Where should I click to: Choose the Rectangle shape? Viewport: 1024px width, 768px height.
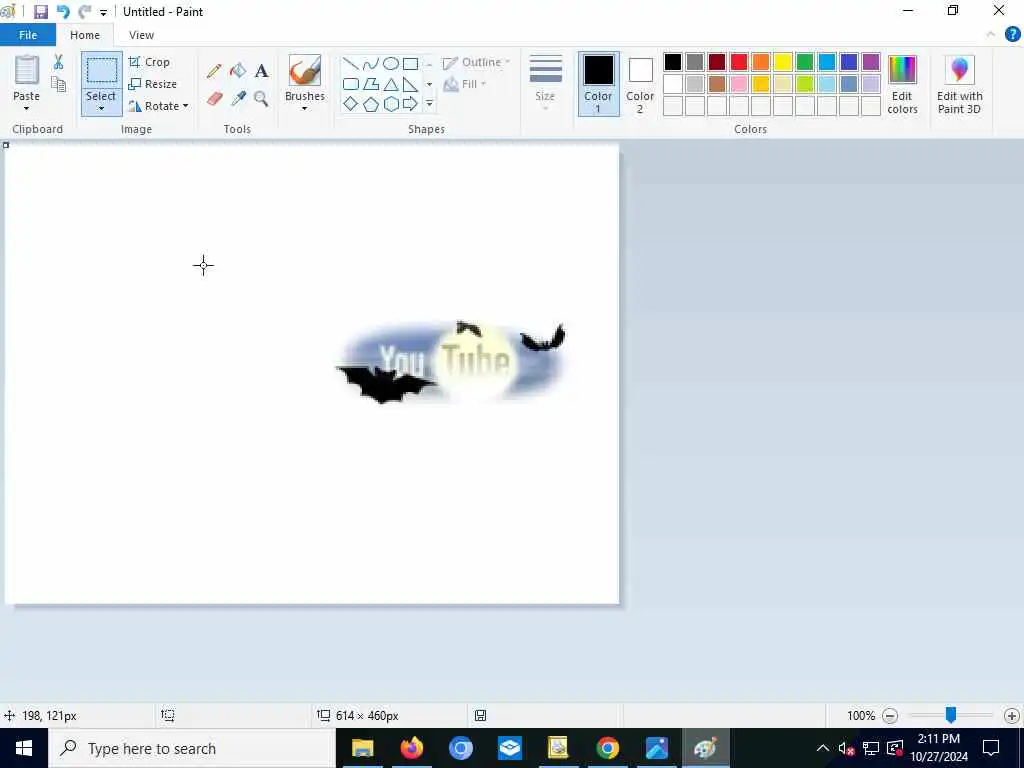(410, 63)
